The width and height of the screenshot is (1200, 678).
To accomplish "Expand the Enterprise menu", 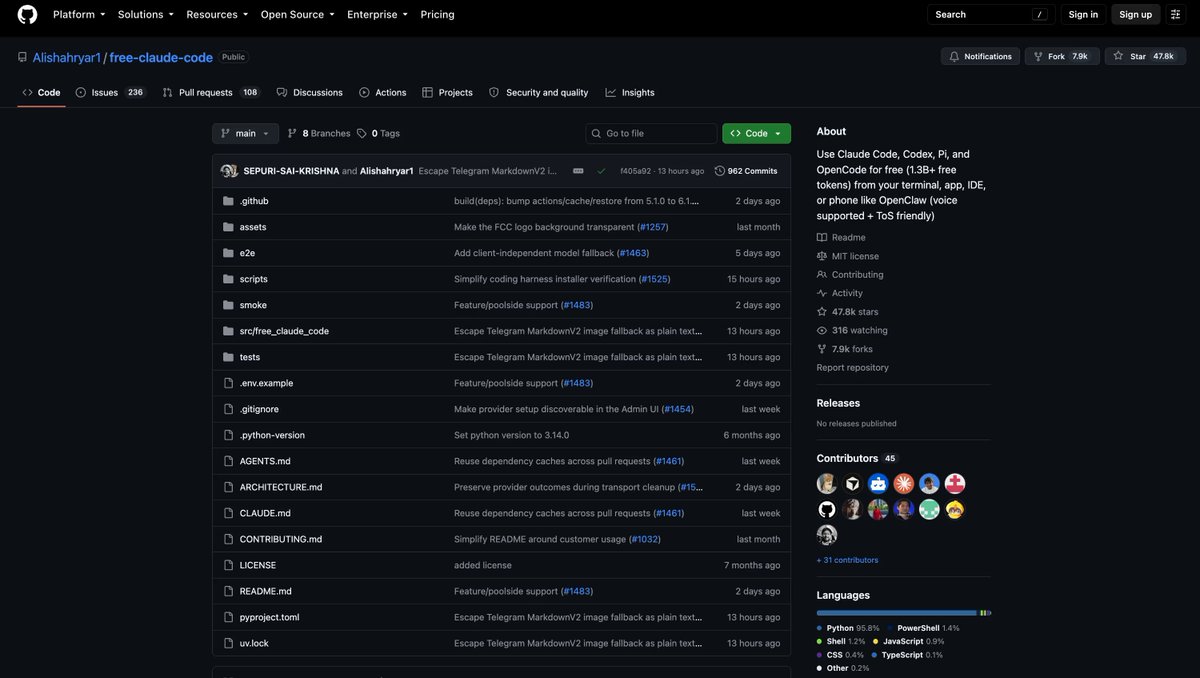I will [x=377, y=14].
